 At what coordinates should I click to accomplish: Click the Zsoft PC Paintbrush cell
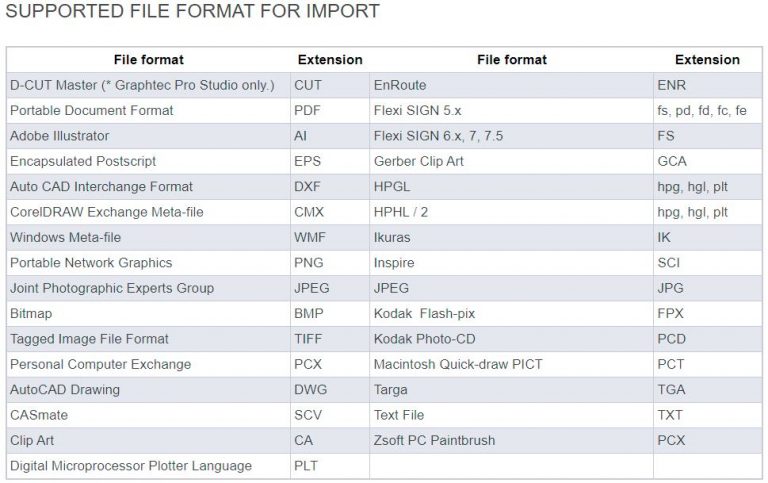click(x=434, y=441)
